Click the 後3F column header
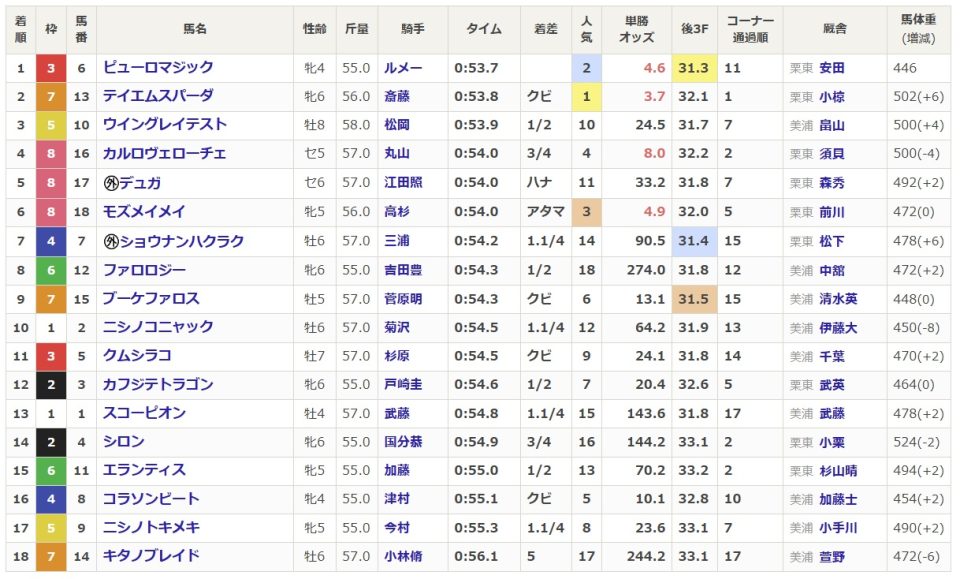The width and height of the screenshot is (960, 579). (693, 30)
